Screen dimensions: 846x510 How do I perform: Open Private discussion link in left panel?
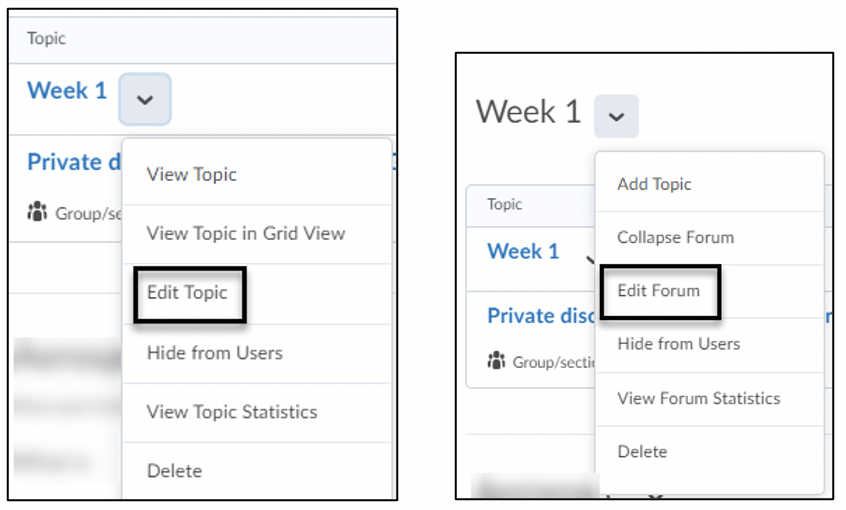[66, 162]
